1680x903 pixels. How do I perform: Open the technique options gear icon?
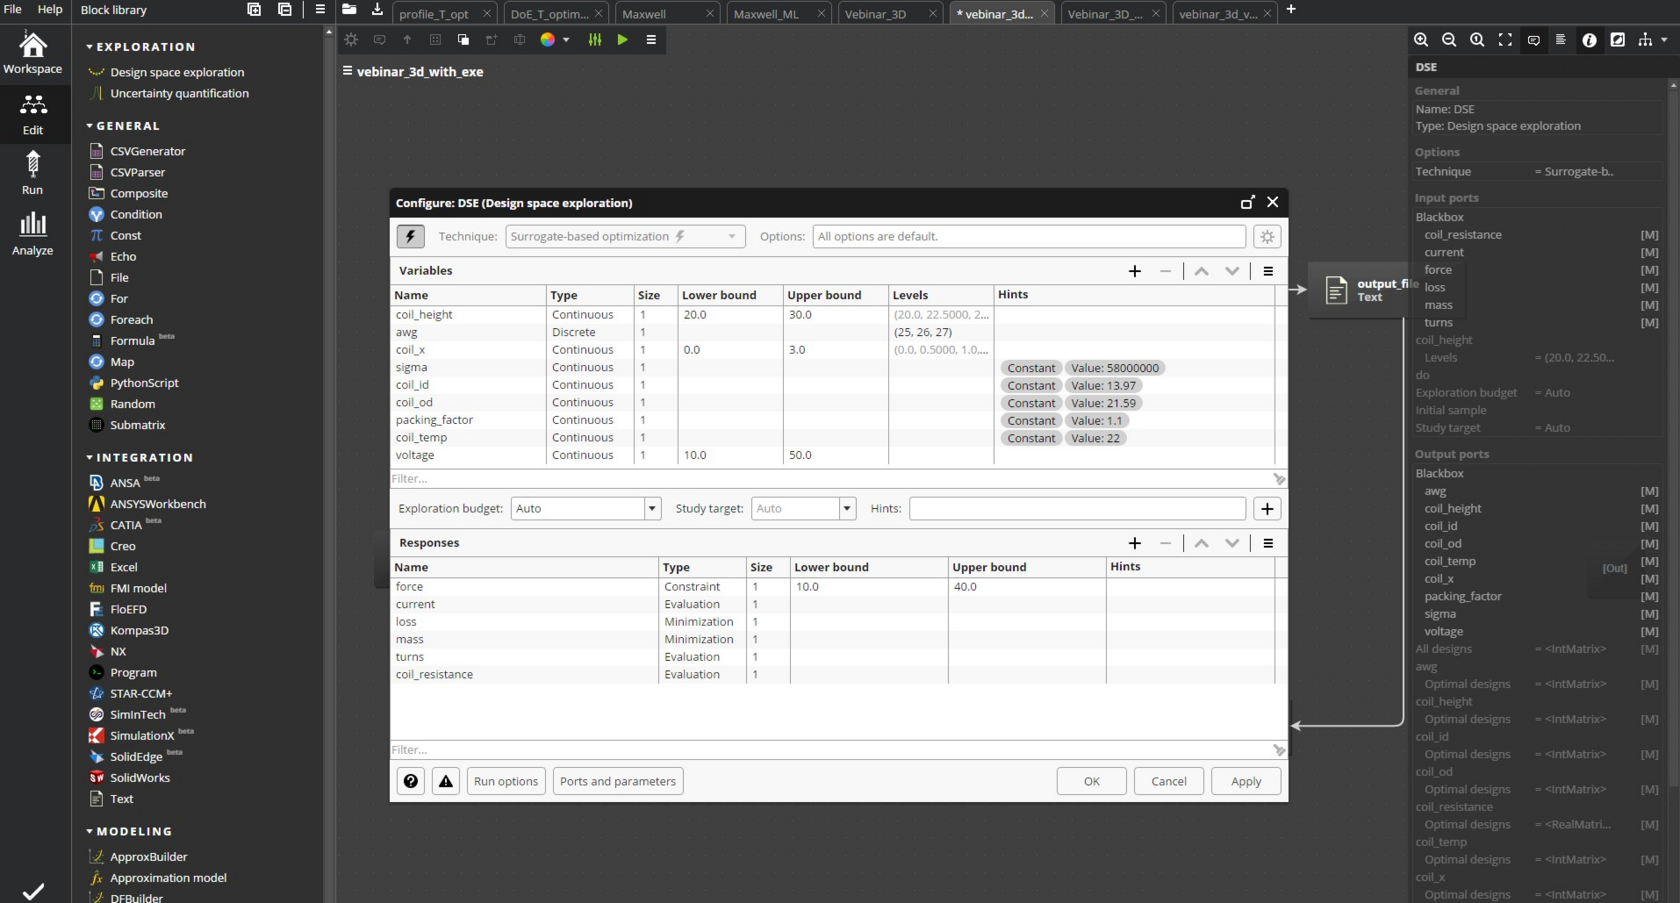point(1267,237)
